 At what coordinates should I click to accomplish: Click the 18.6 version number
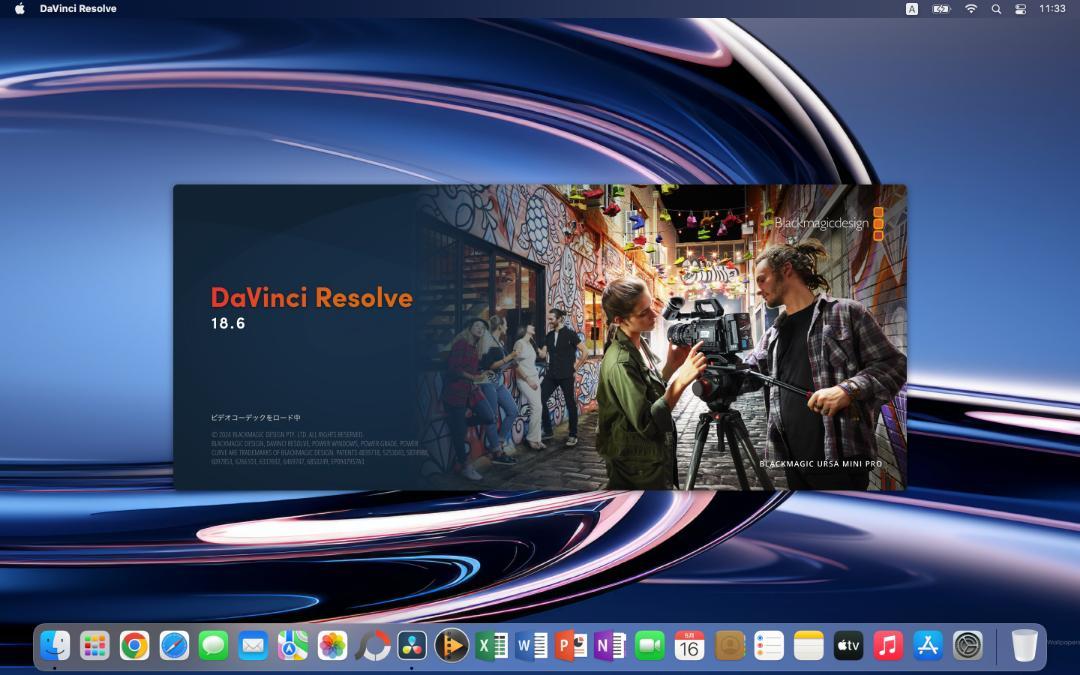click(228, 323)
